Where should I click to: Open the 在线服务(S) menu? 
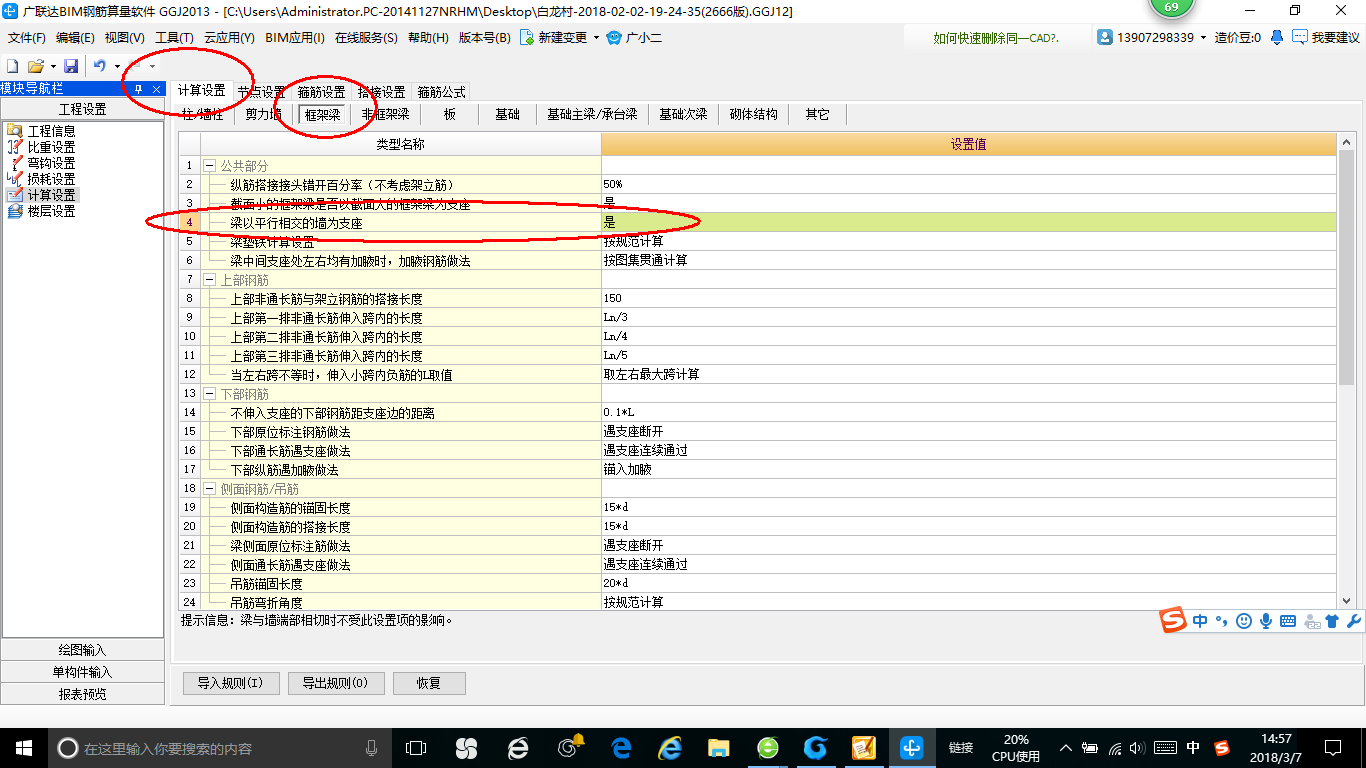[366, 38]
